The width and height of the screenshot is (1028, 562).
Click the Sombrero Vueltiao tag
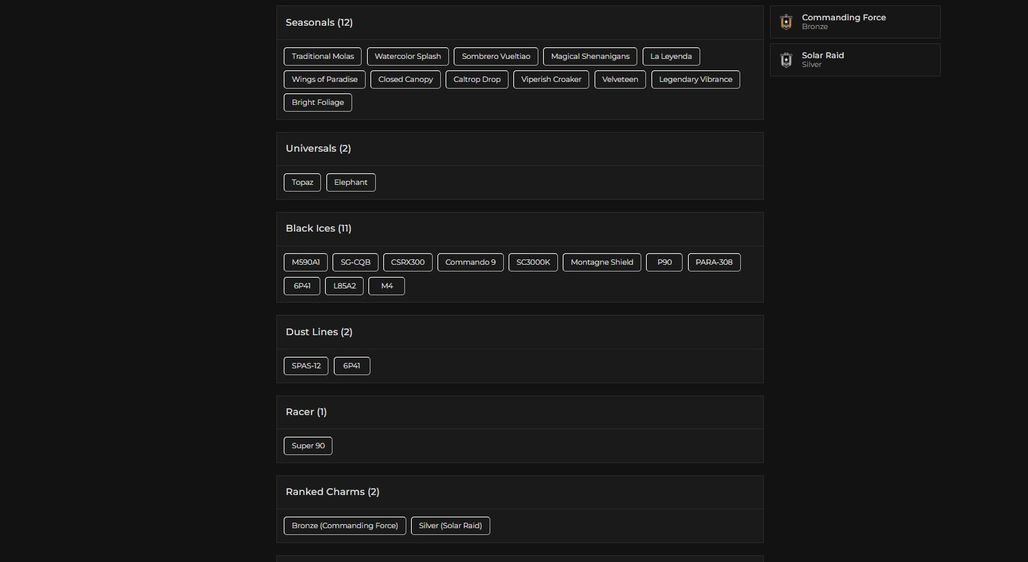(496, 56)
